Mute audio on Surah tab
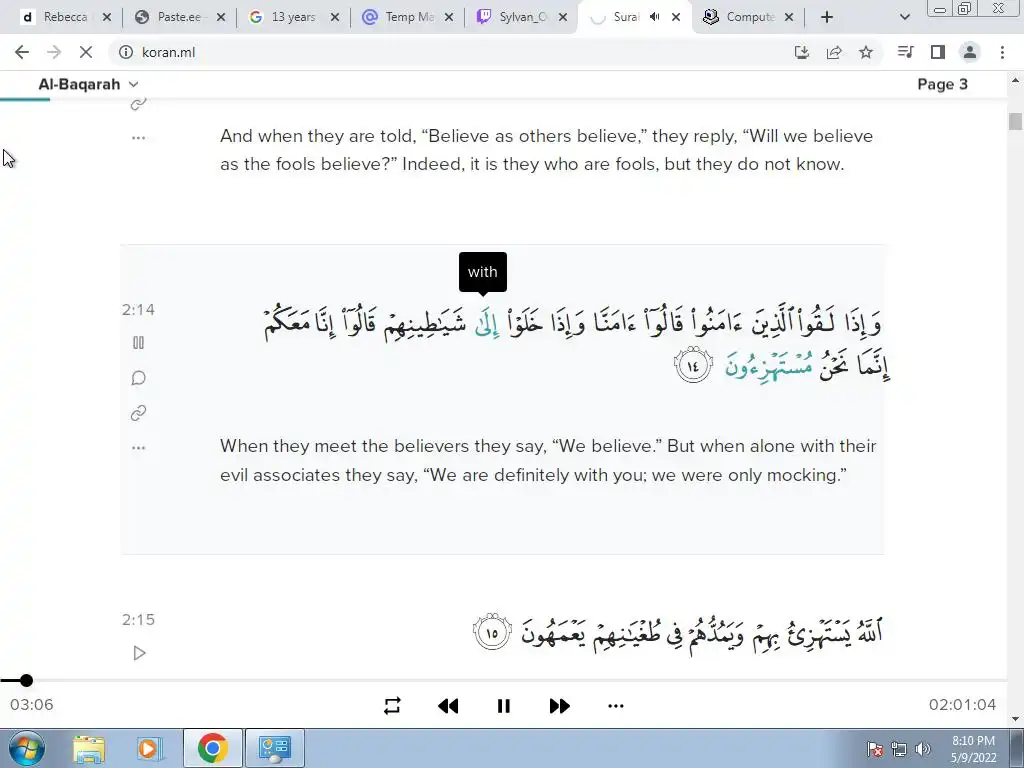This screenshot has height=768, width=1024. point(654,17)
